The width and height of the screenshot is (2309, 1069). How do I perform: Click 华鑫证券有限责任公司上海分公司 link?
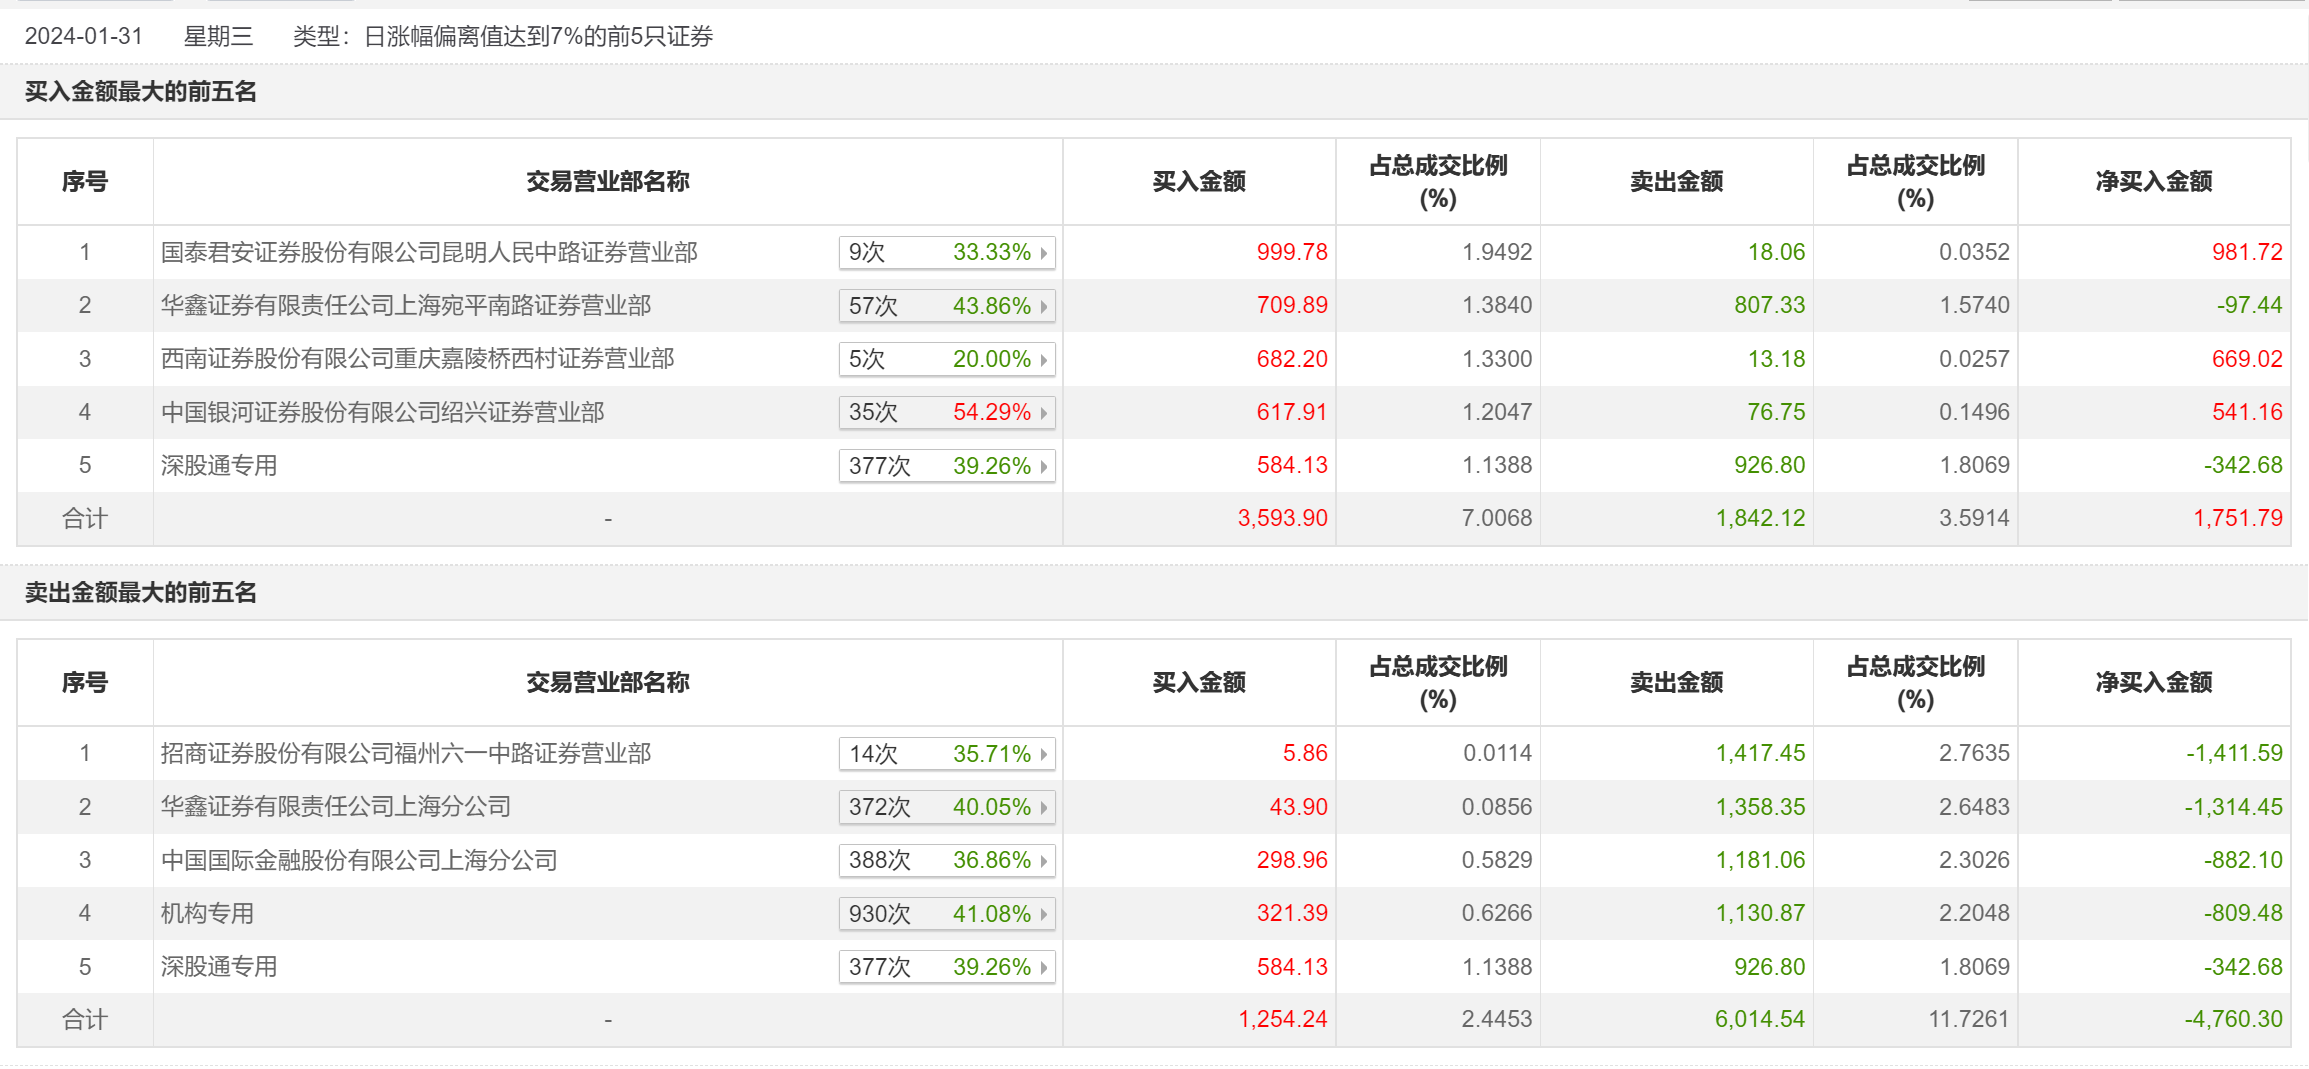point(336,806)
